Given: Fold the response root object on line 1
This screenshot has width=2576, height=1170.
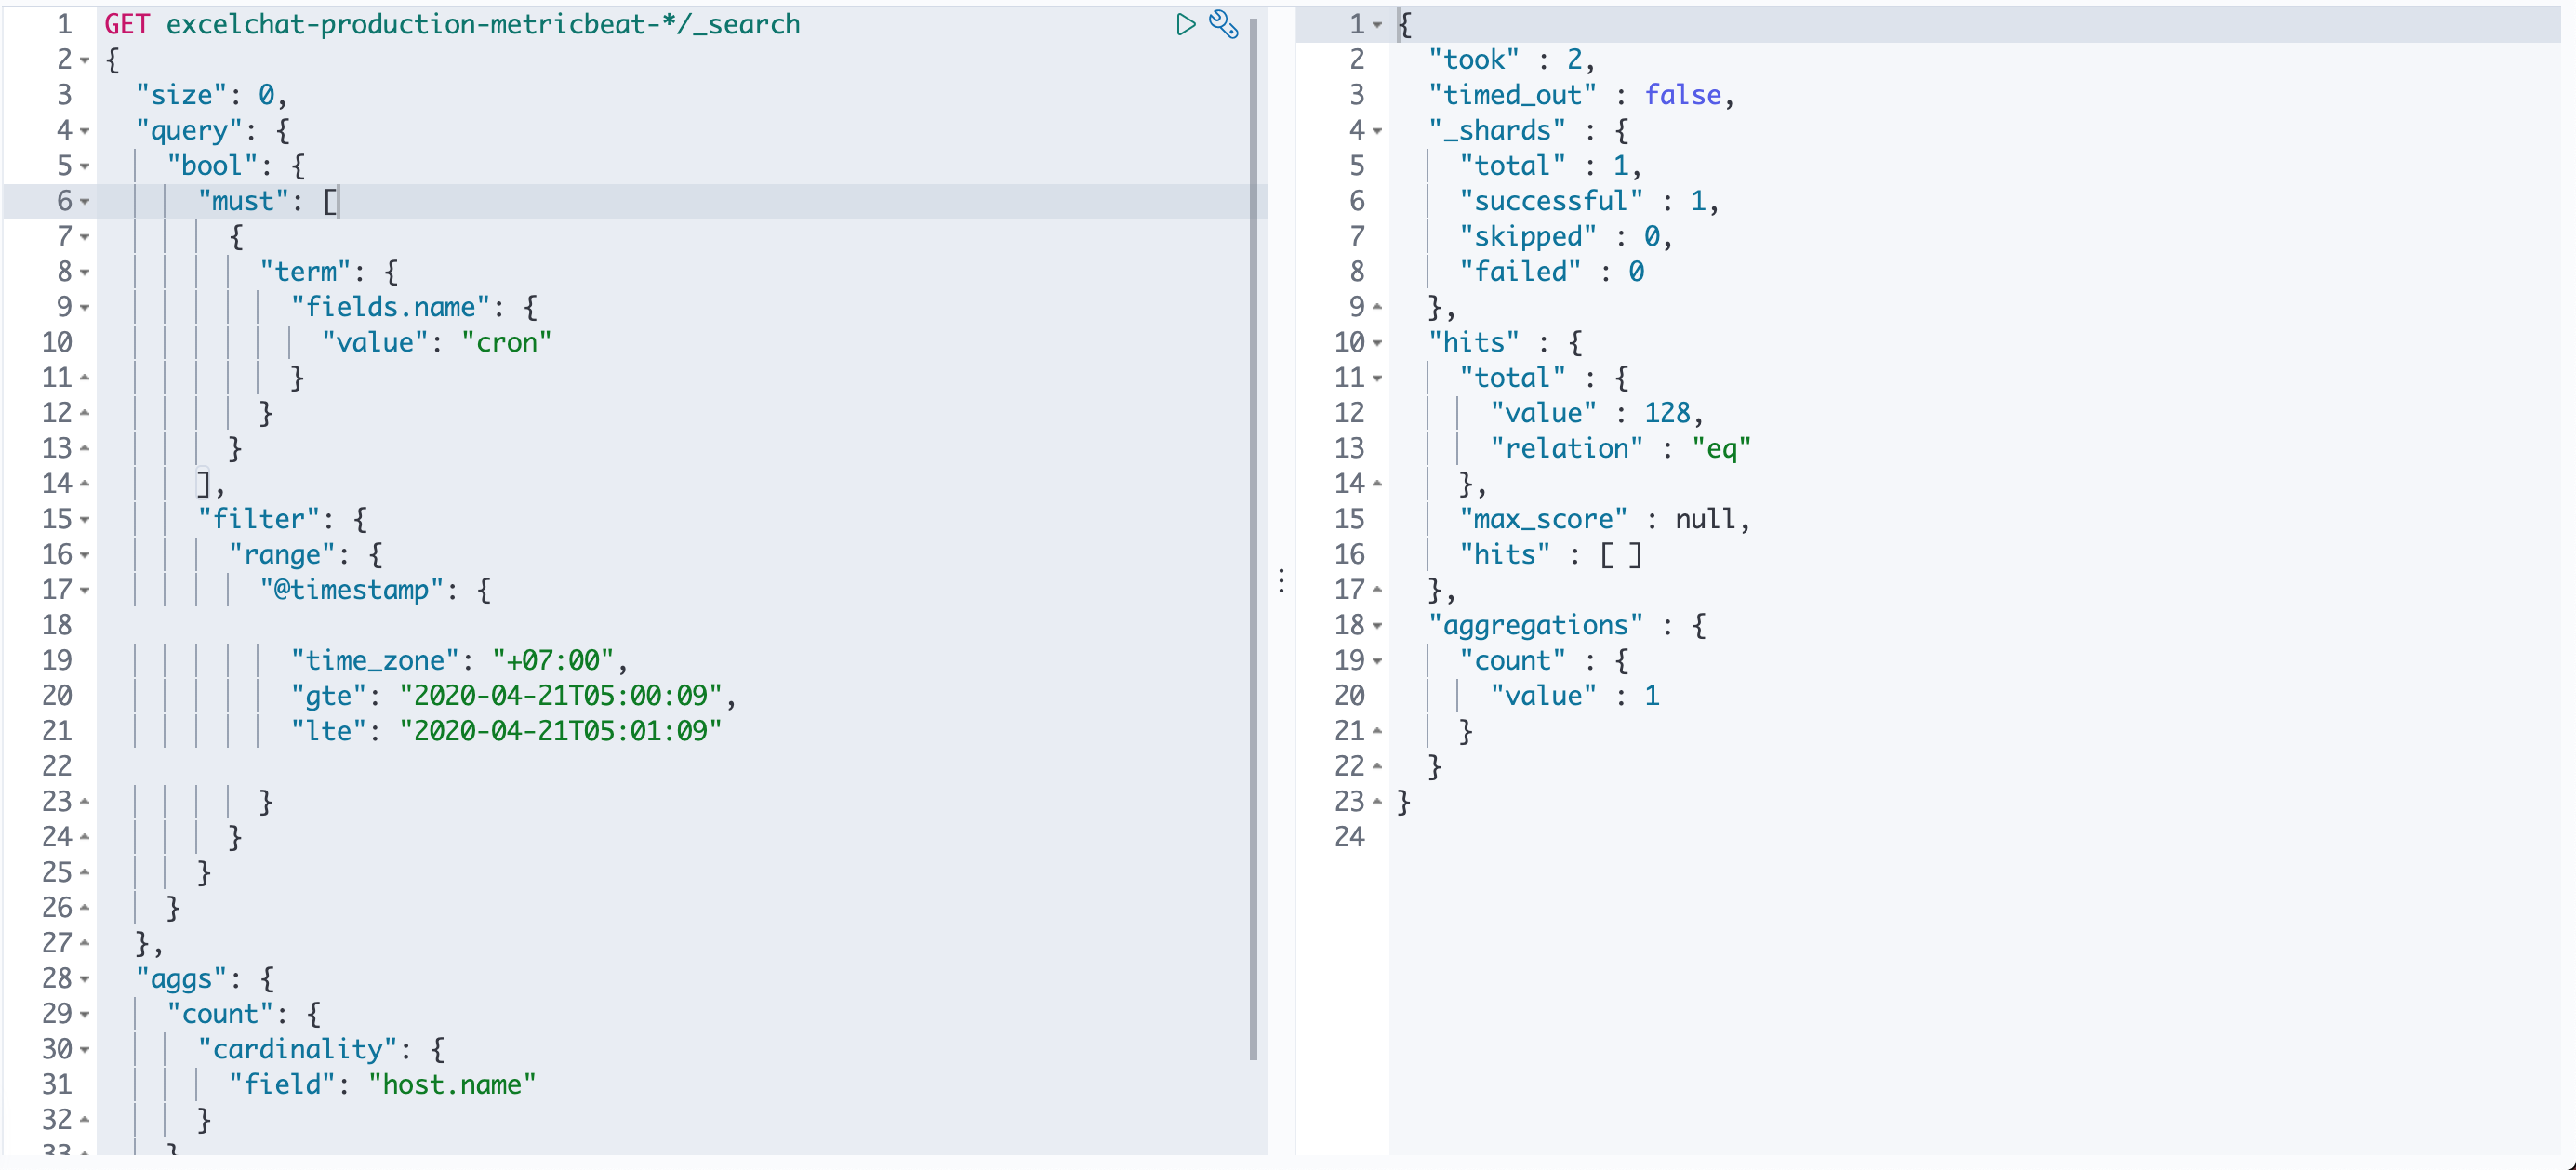Looking at the screenshot, I should click(1377, 25).
